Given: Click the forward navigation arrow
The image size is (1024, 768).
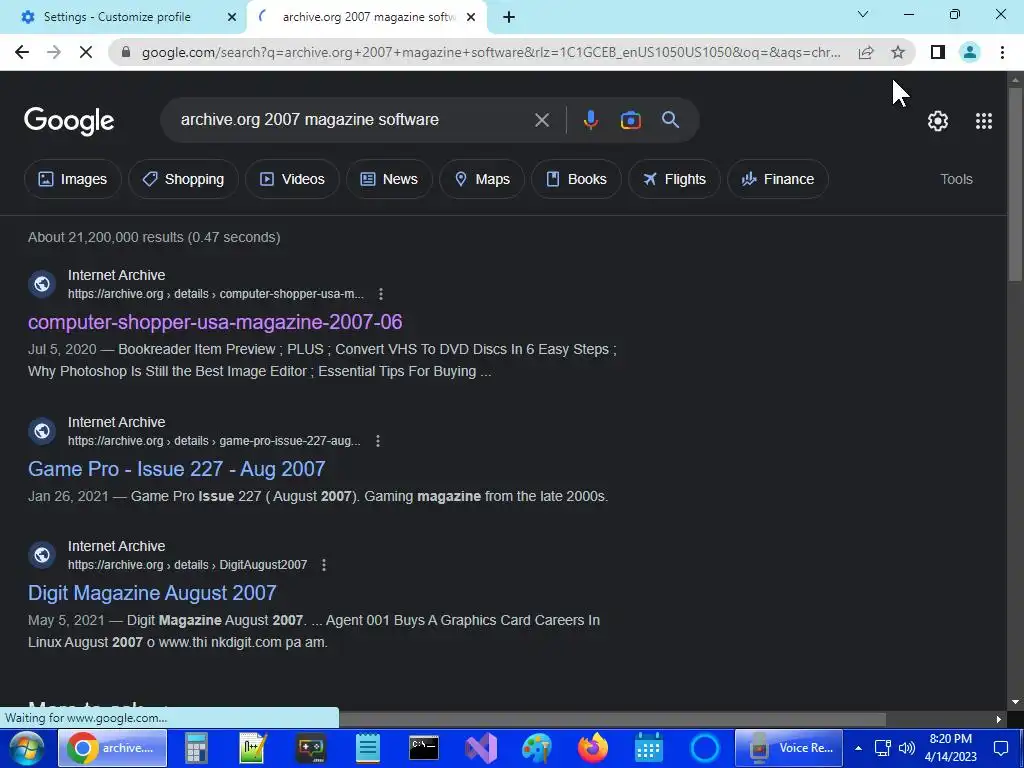Looking at the screenshot, I should (x=54, y=52).
